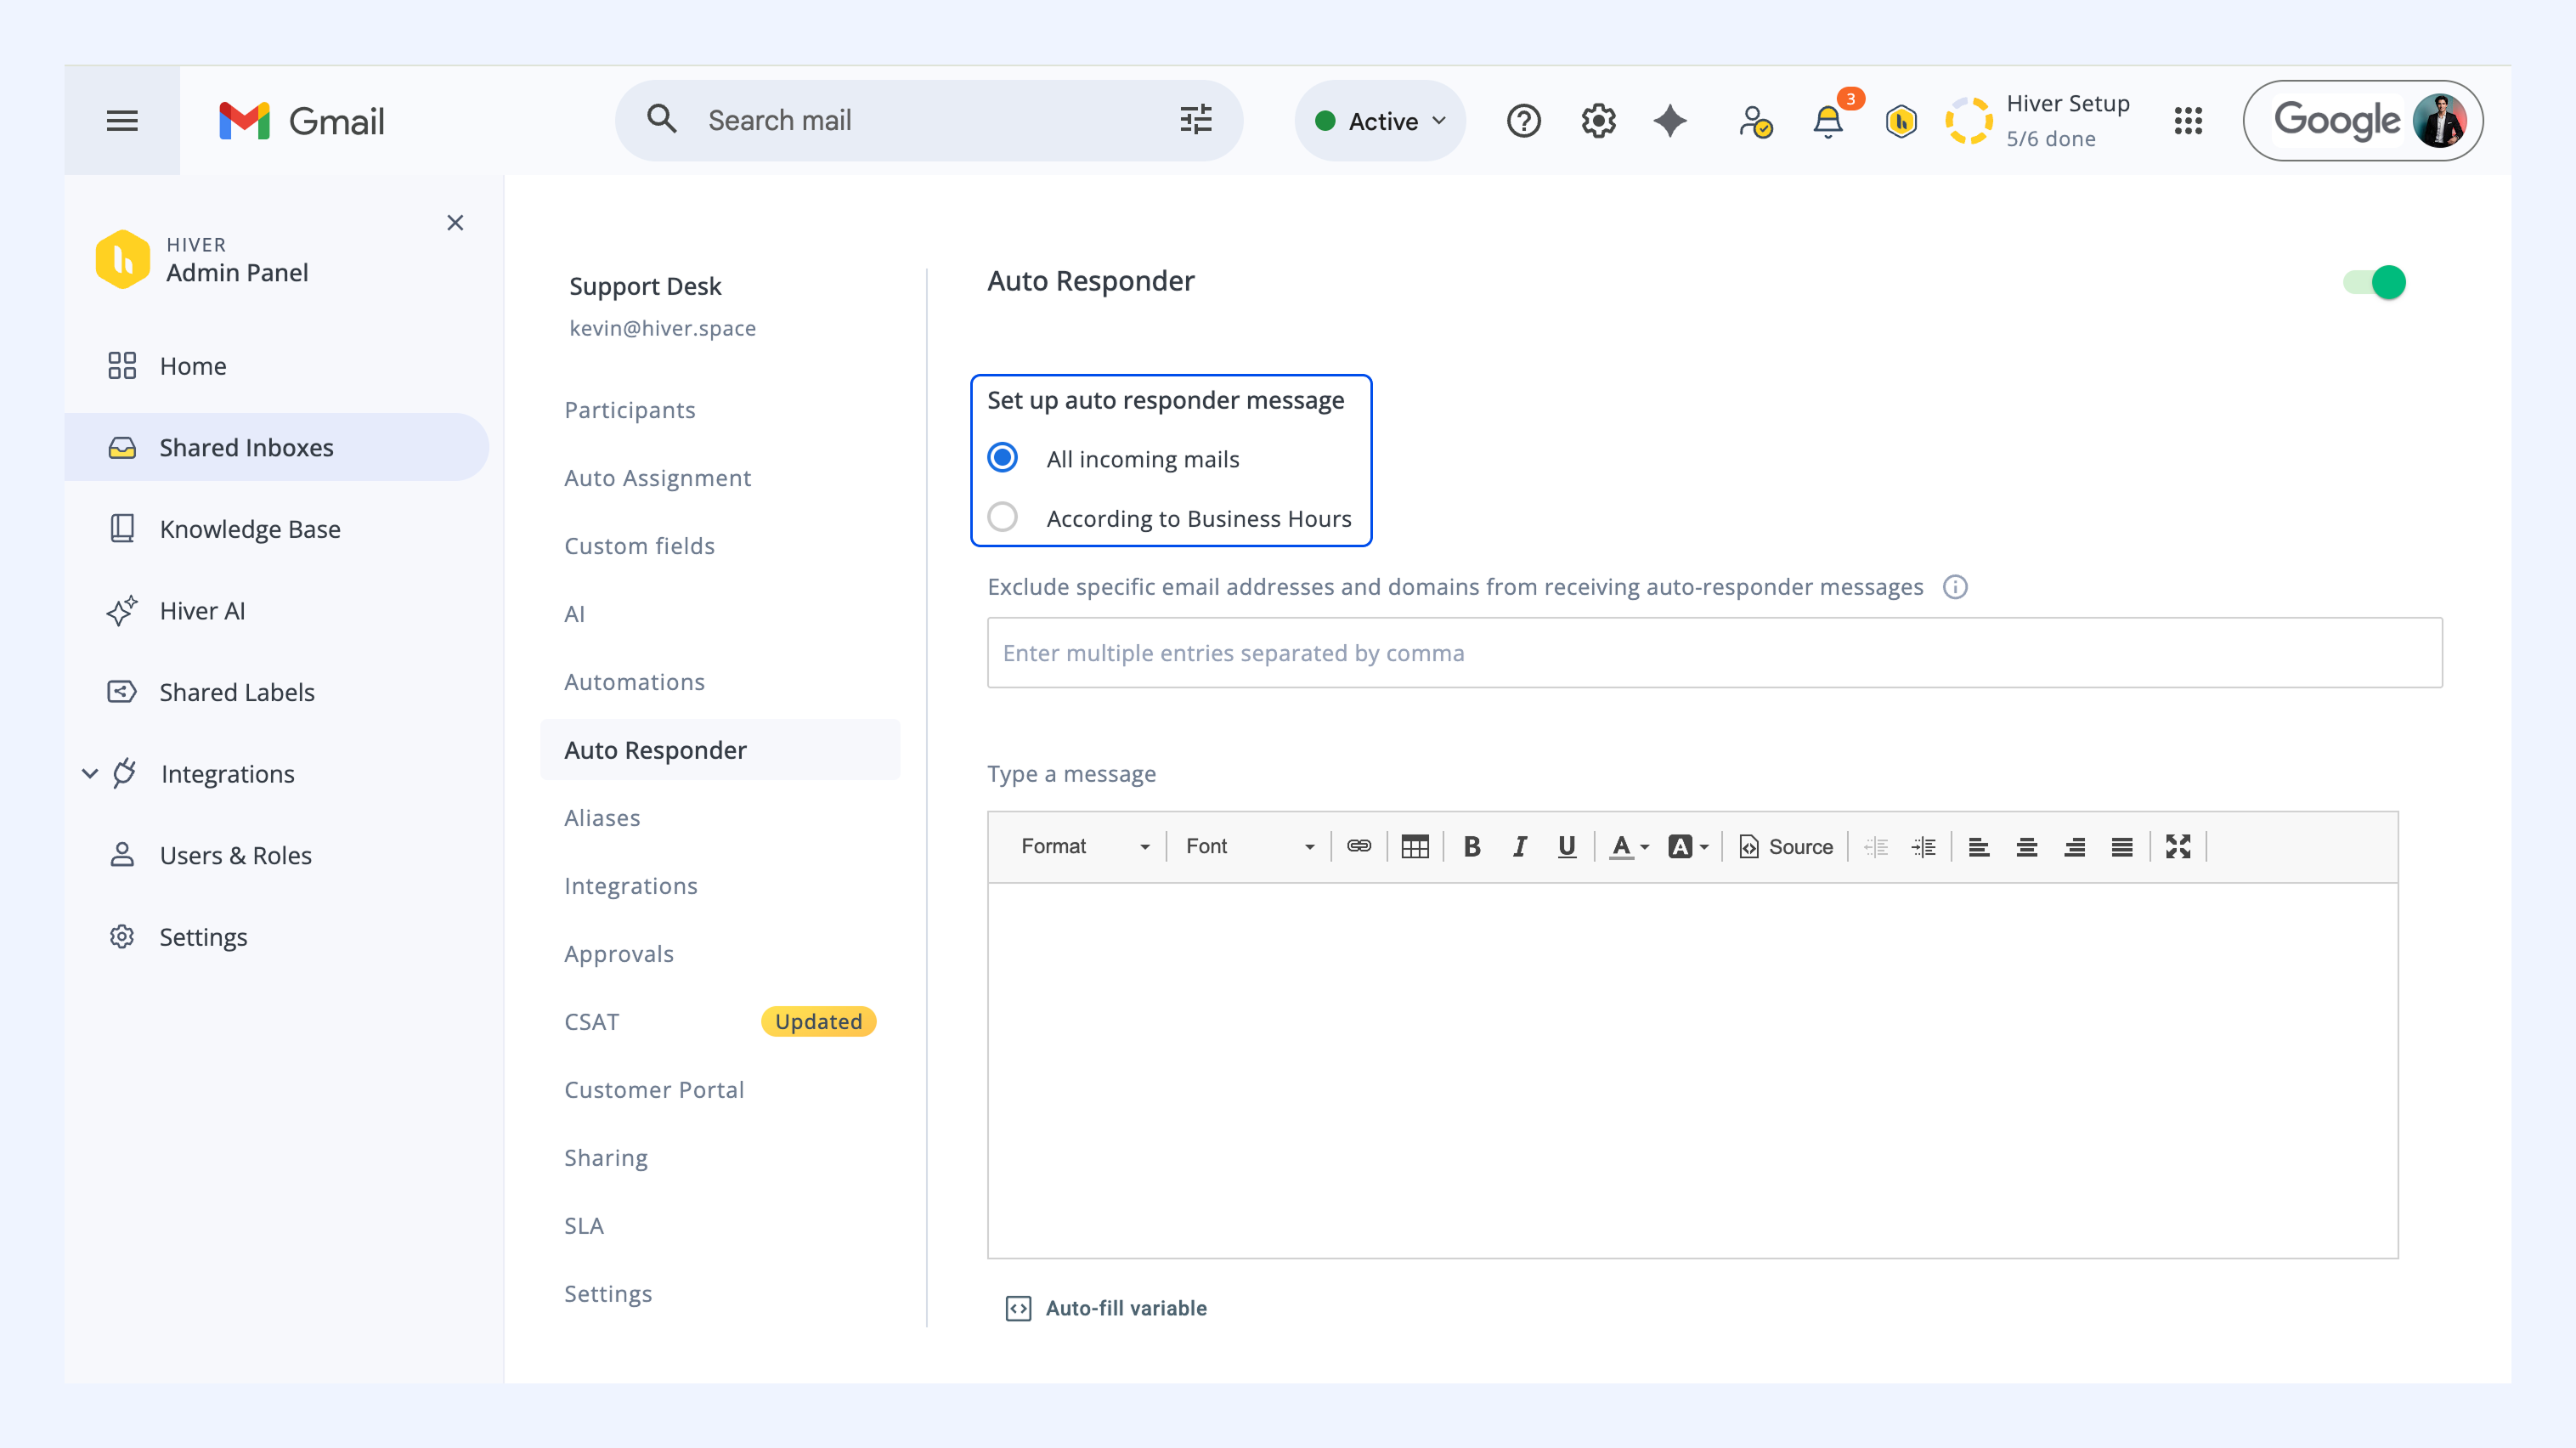Close the Hiver Admin Panel sidebar
The image size is (2576, 1448).
pos(455,223)
